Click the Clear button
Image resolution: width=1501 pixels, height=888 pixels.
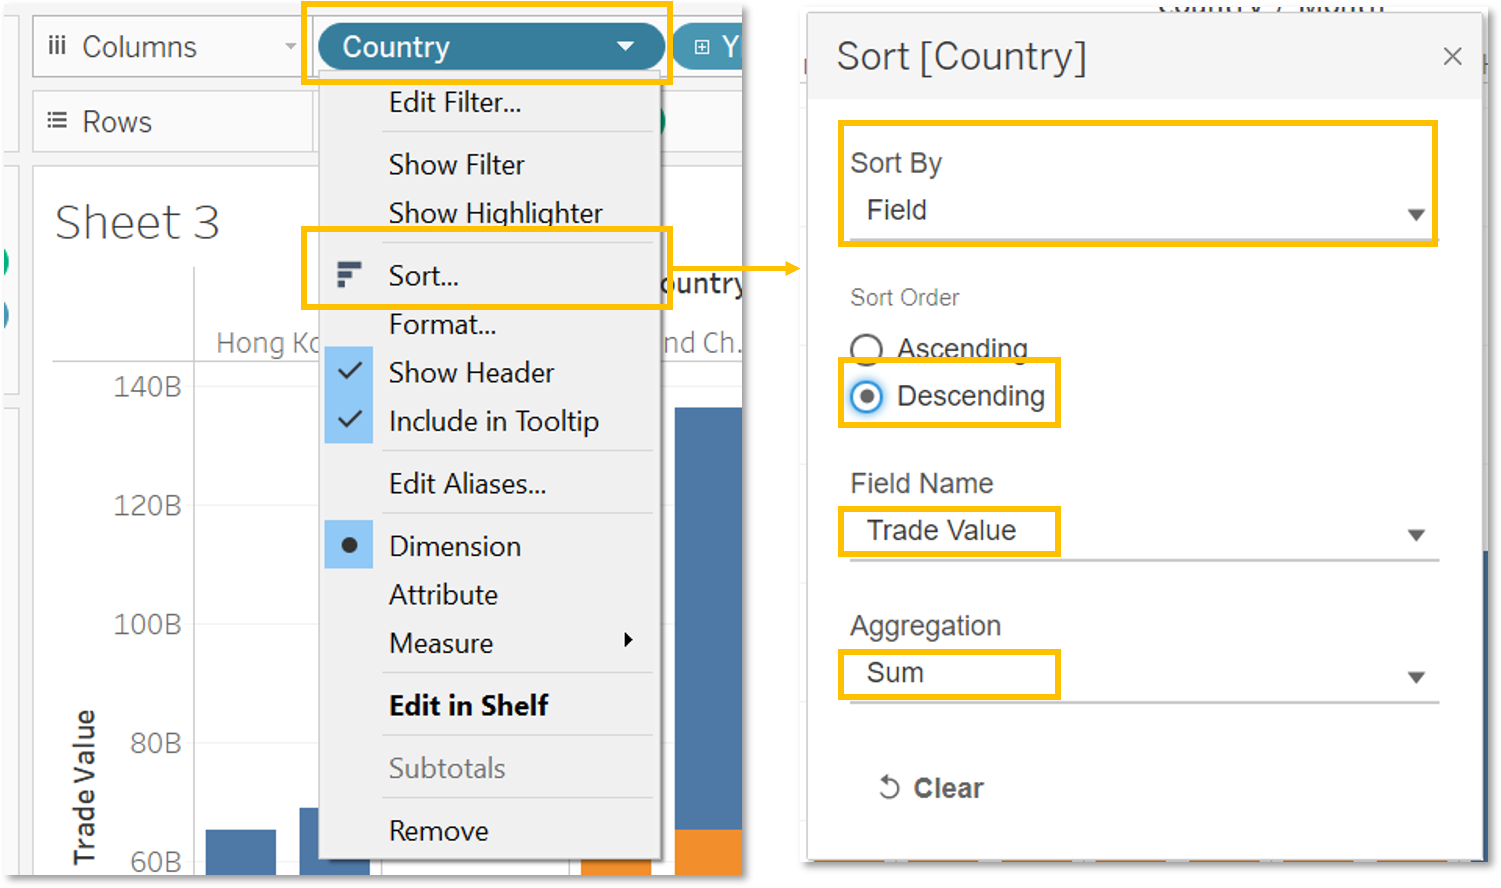click(947, 788)
